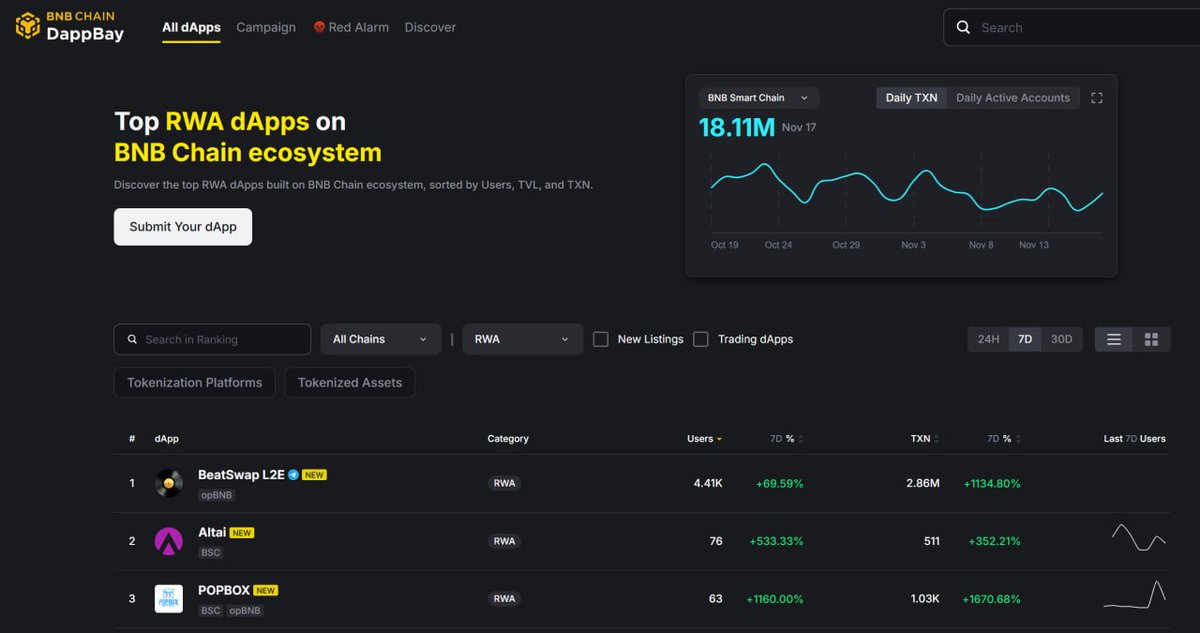Click Submit Your dApp button
The image size is (1200, 633).
pos(183,227)
